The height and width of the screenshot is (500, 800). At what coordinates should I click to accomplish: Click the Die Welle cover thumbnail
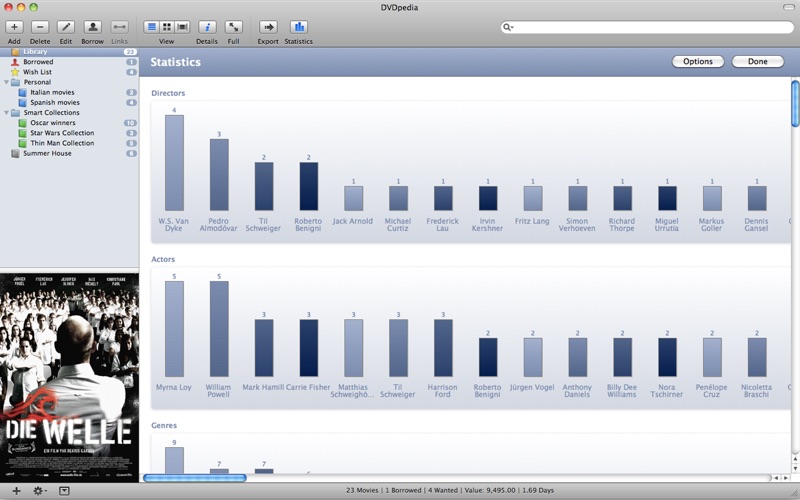coord(69,376)
